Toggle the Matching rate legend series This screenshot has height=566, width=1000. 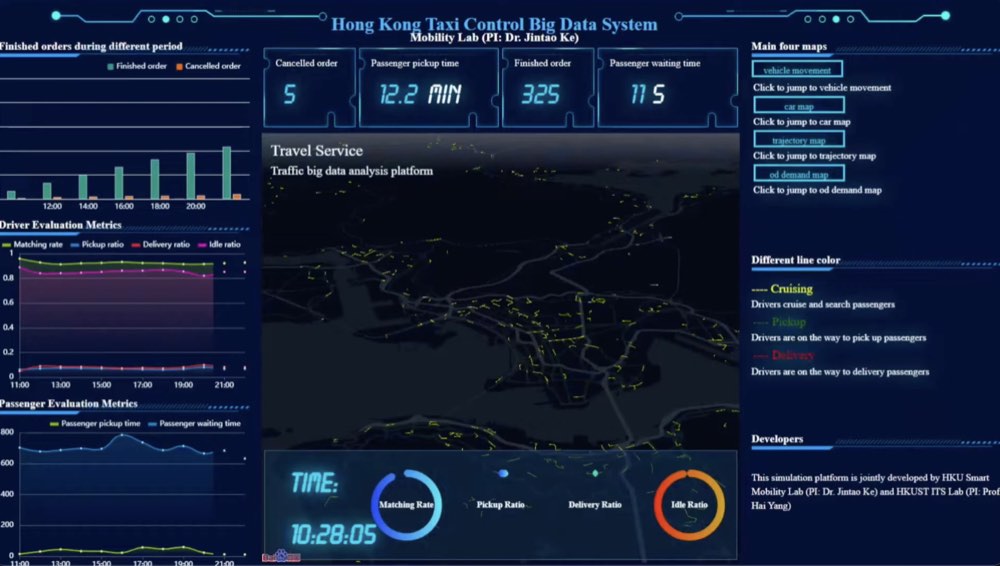(x=33, y=244)
